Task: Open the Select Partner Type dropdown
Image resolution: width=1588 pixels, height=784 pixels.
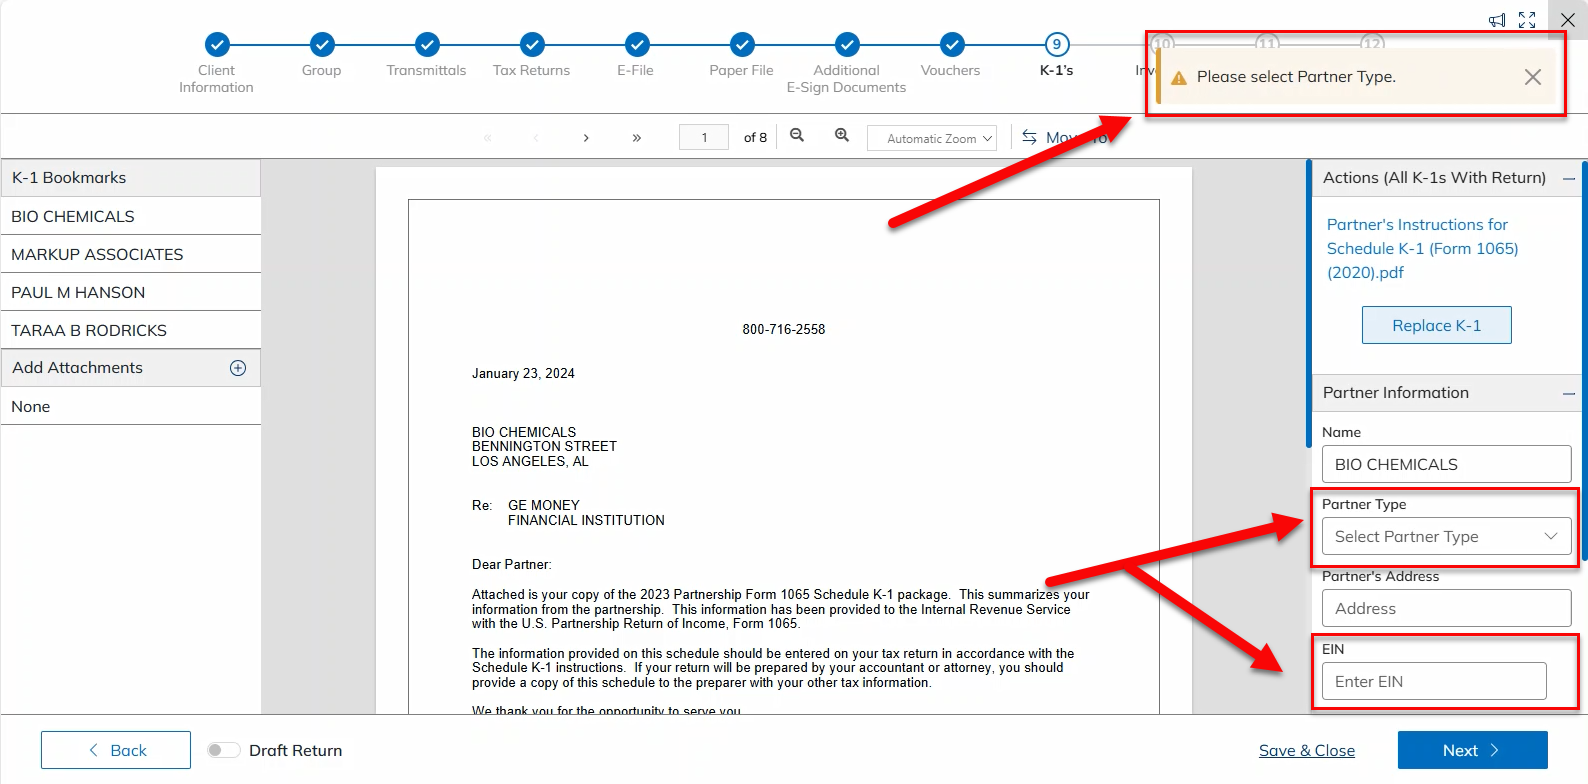Action: click(x=1446, y=537)
